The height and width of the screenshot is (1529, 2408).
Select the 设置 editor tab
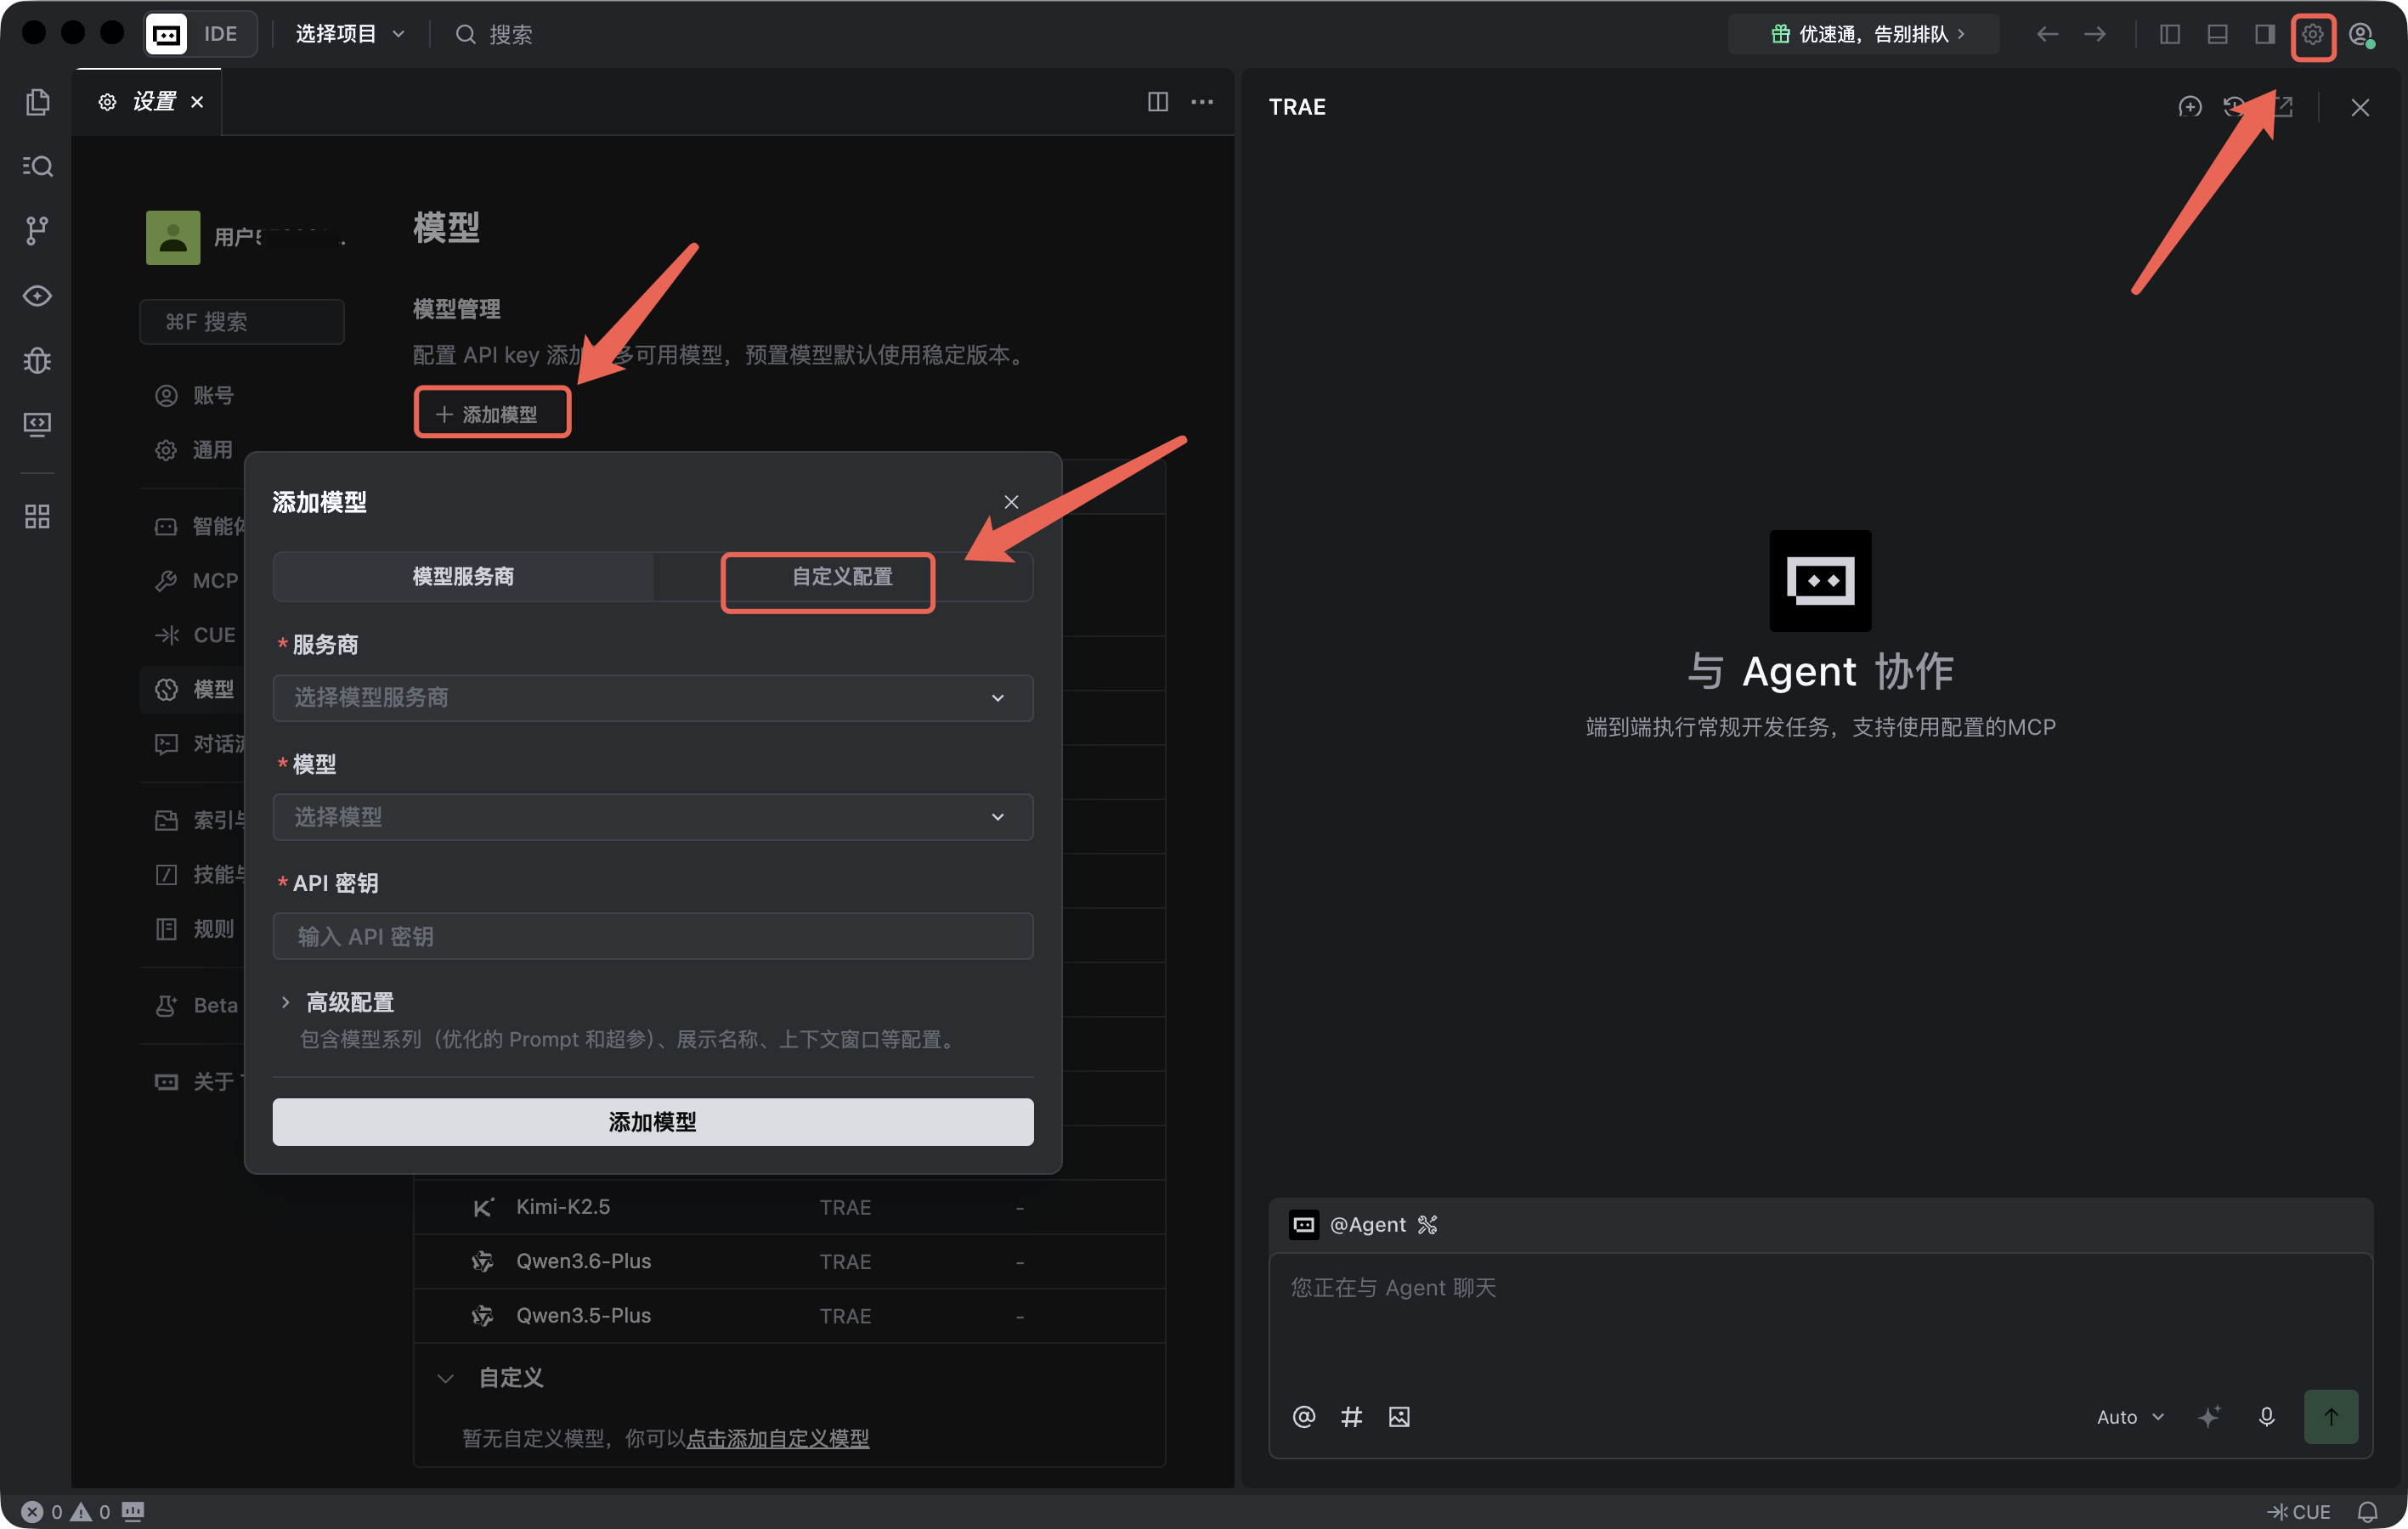click(148, 102)
